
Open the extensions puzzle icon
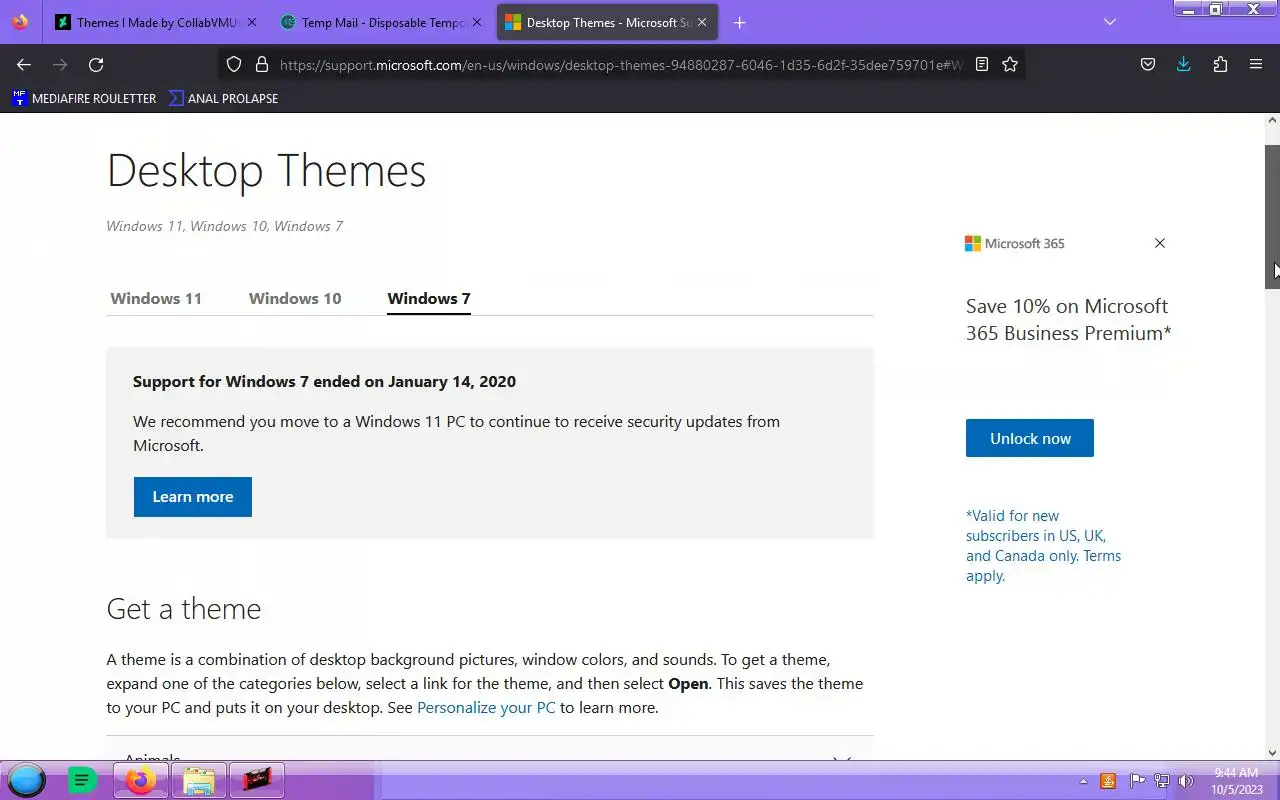1220,64
